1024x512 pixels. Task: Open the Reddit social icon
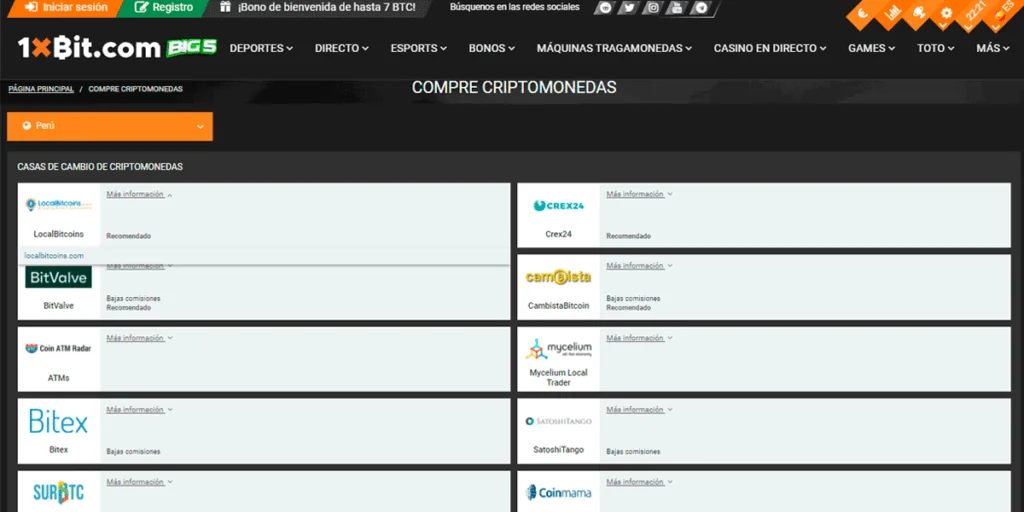[x=606, y=8]
